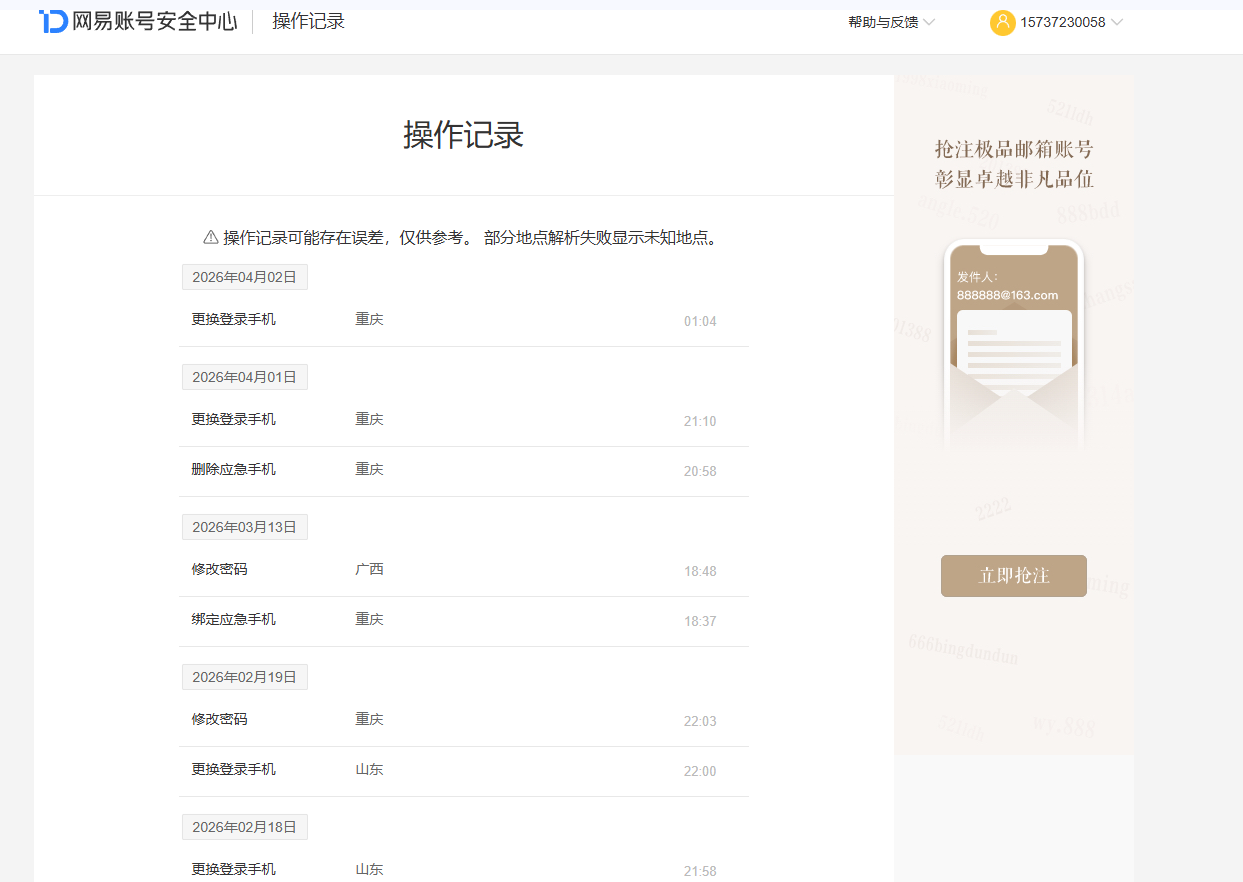Click the phone mailbox ad image

[x=1013, y=345]
